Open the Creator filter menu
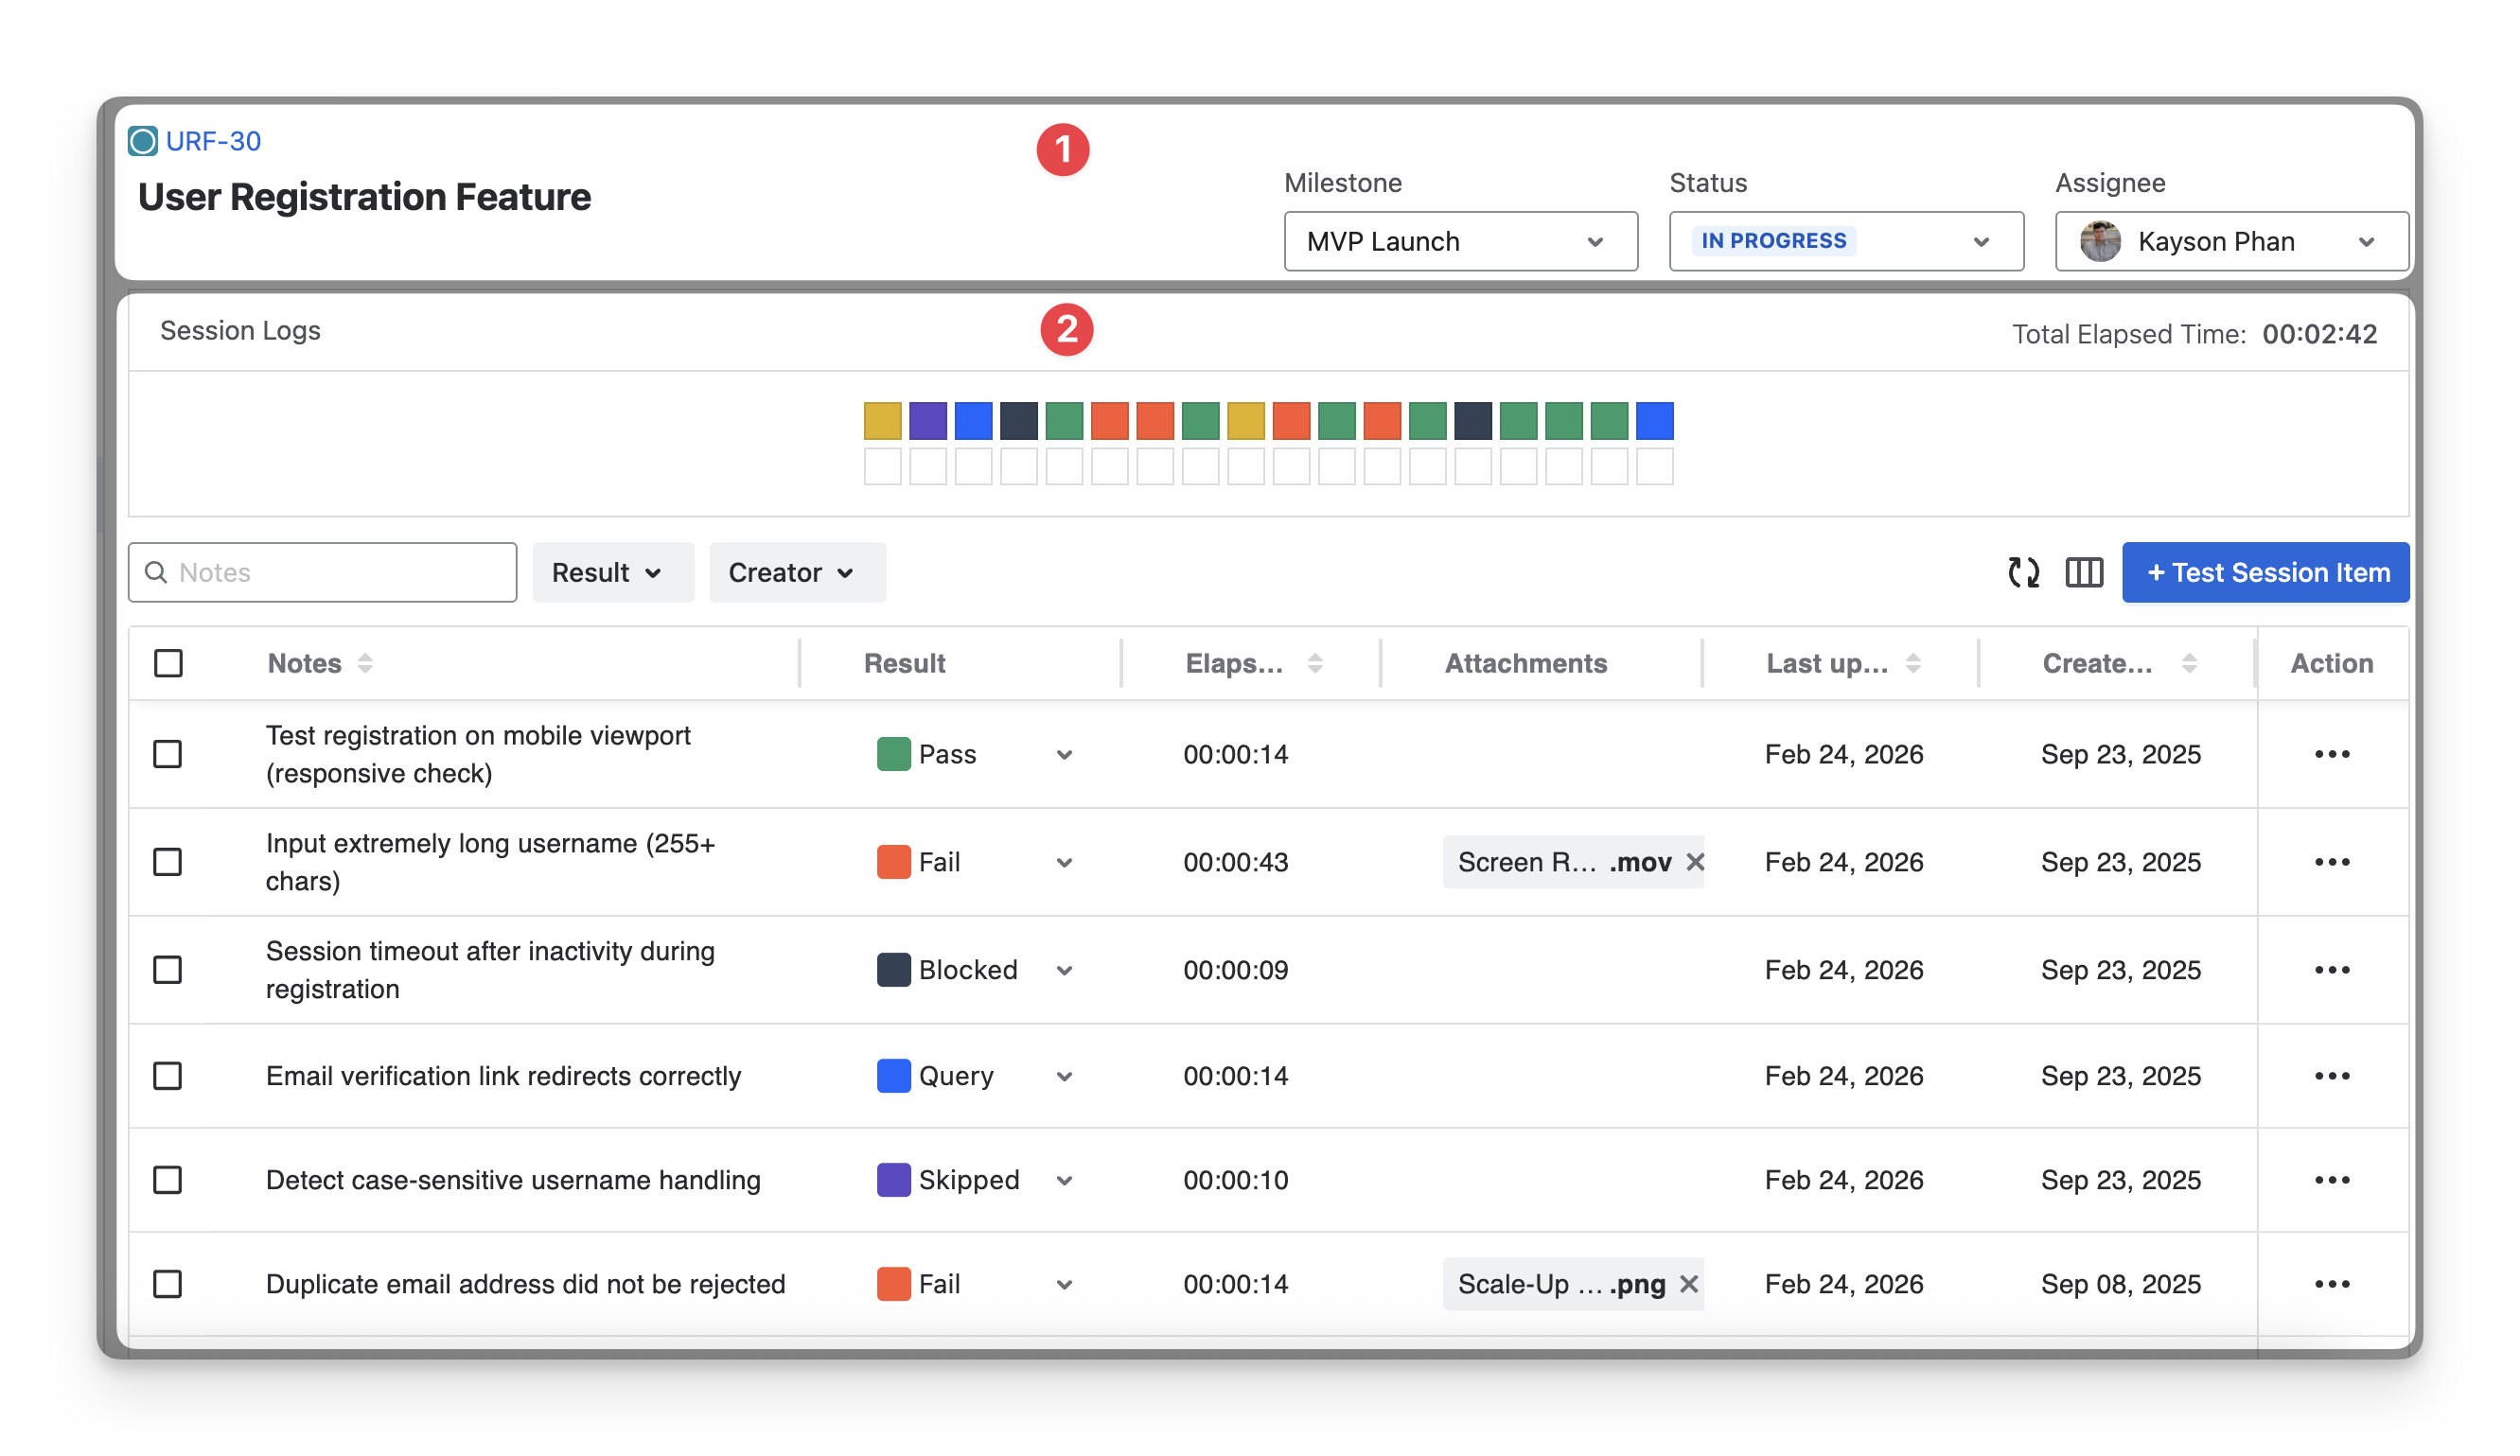This screenshot has width=2520, height=1456. (796, 572)
